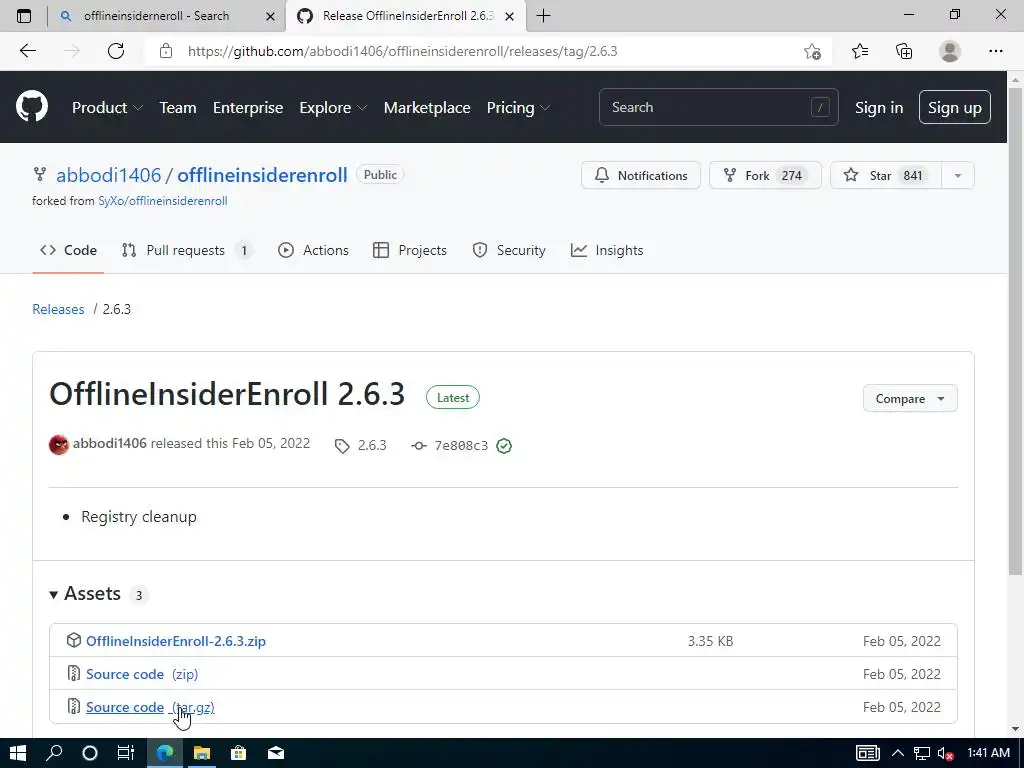Open the Windows Start menu
The image size is (1024, 768).
point(18,753)
